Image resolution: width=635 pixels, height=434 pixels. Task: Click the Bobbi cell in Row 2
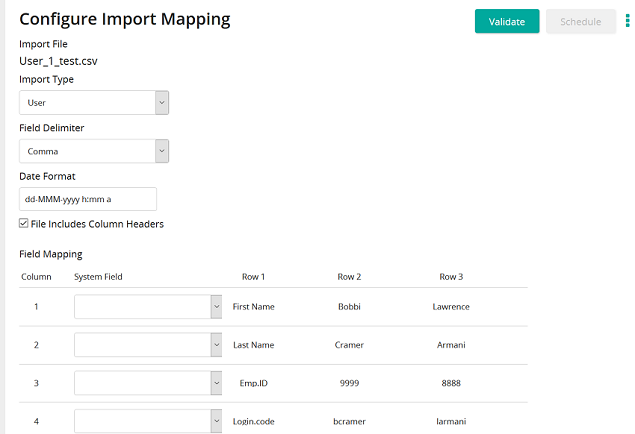coord(349,306)
